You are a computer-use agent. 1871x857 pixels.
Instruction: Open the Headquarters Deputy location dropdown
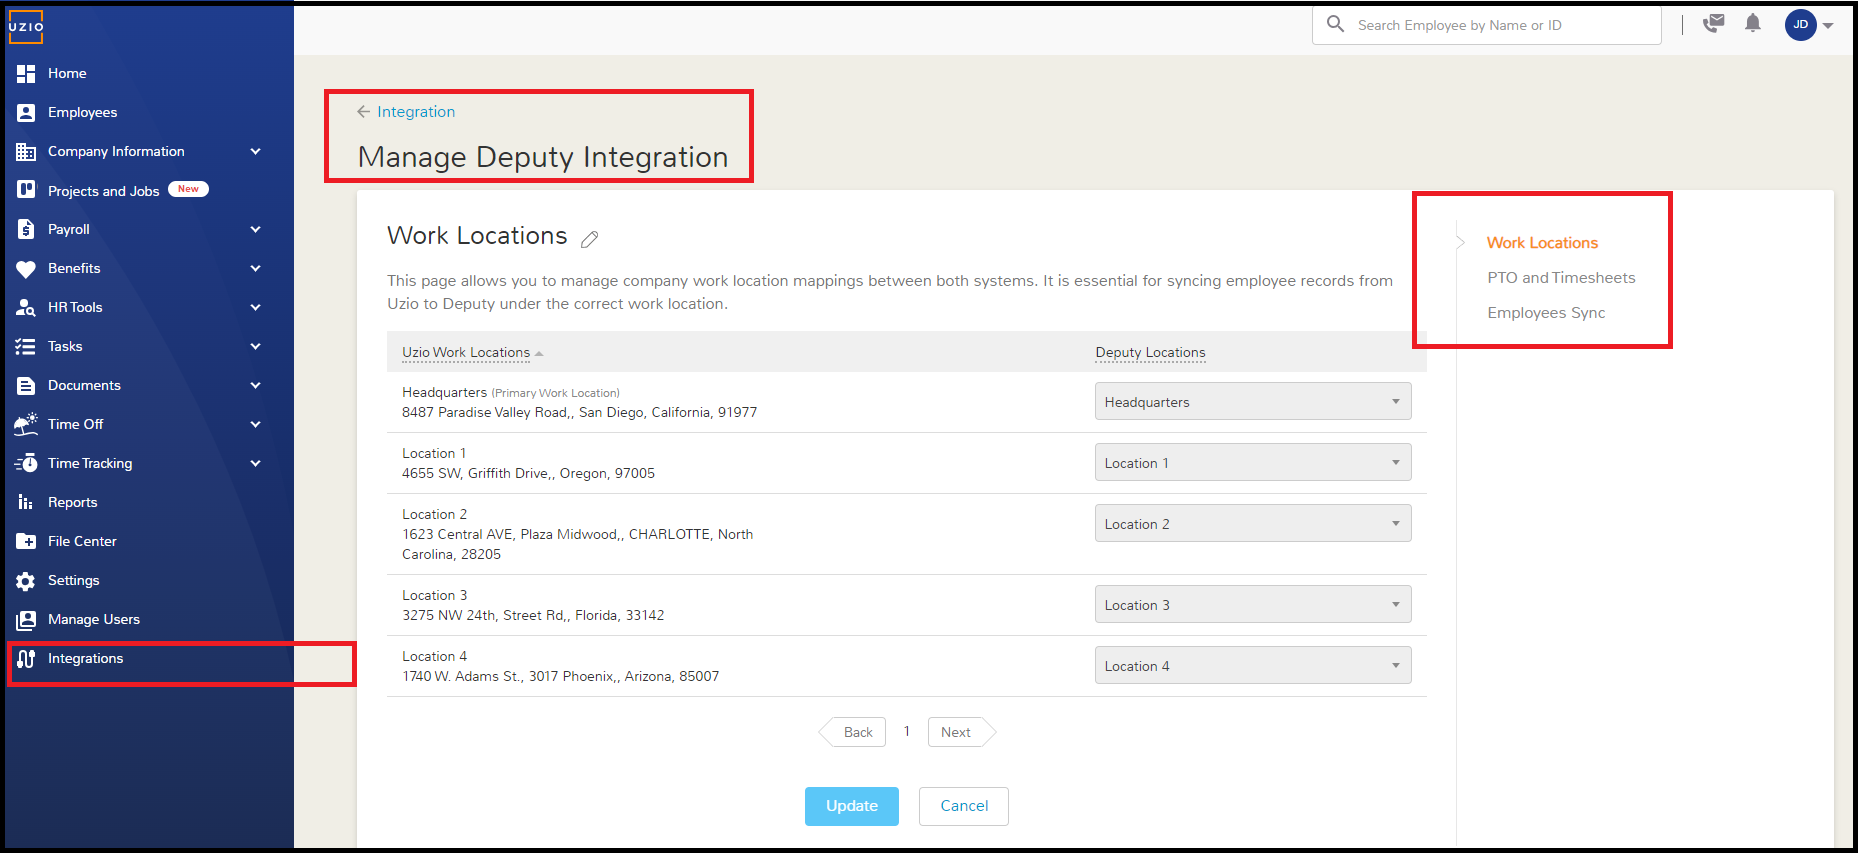(1253, 402)
